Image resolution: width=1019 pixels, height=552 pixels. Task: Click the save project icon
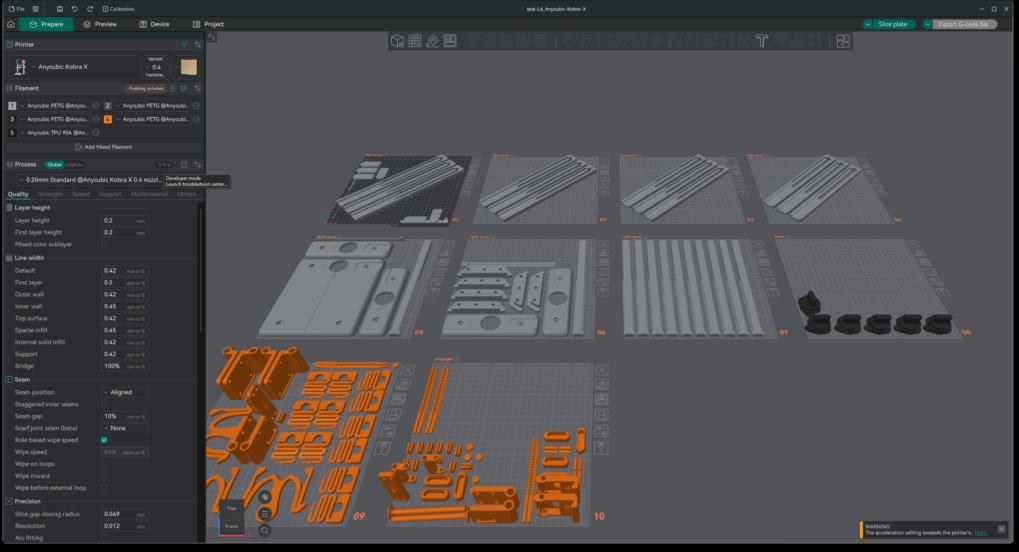point(59,9)
